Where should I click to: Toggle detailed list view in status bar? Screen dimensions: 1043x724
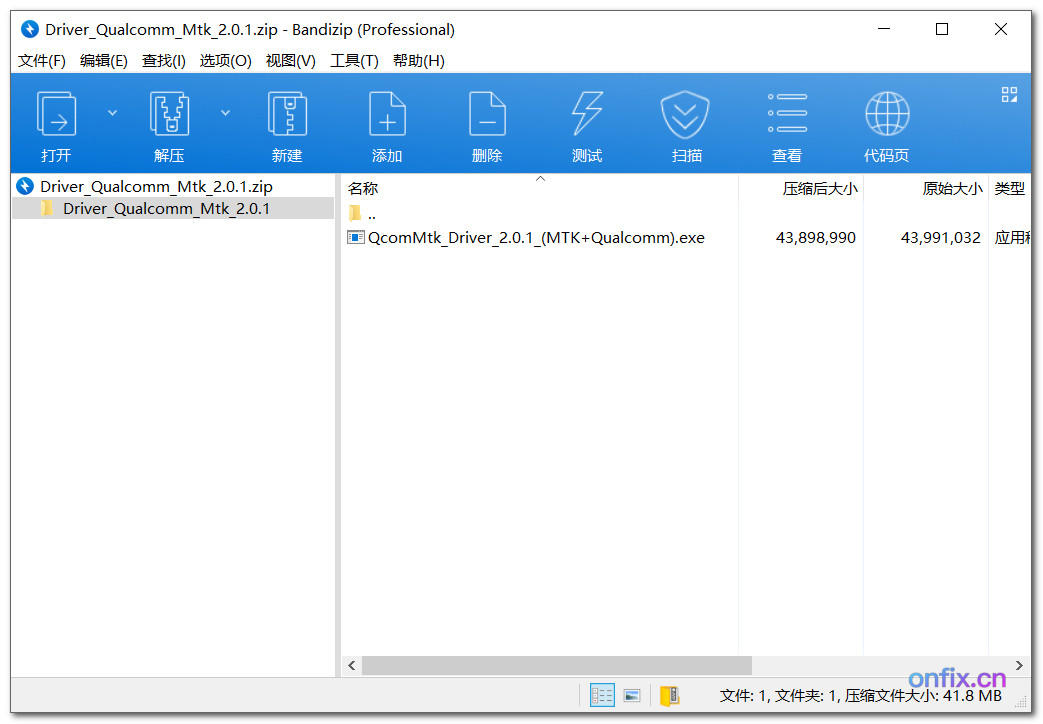click(x=601, y=695)
